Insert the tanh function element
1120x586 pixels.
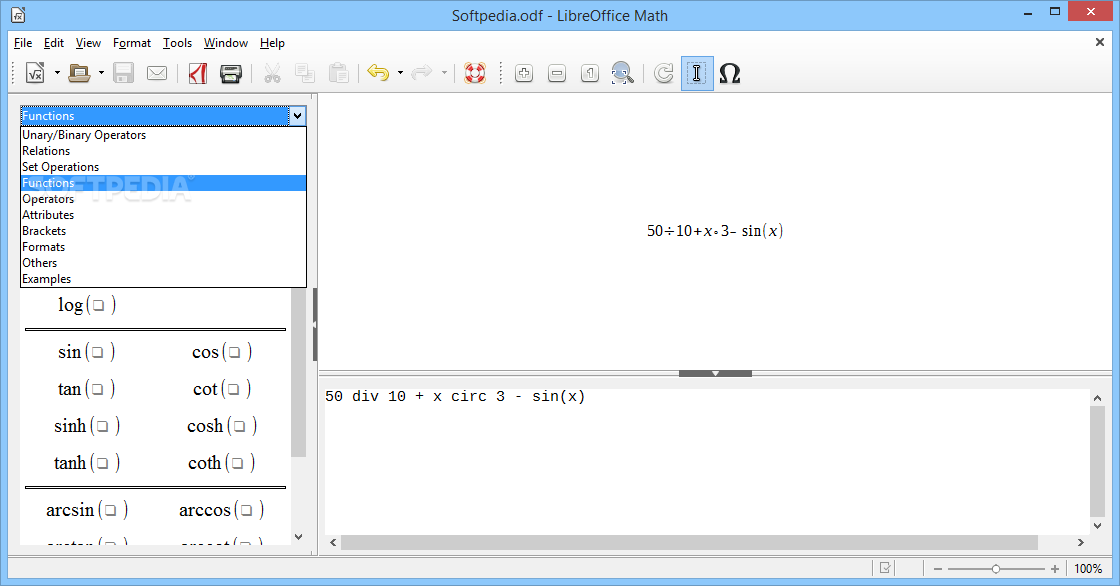pyautogui.click(x=86, y=463)
